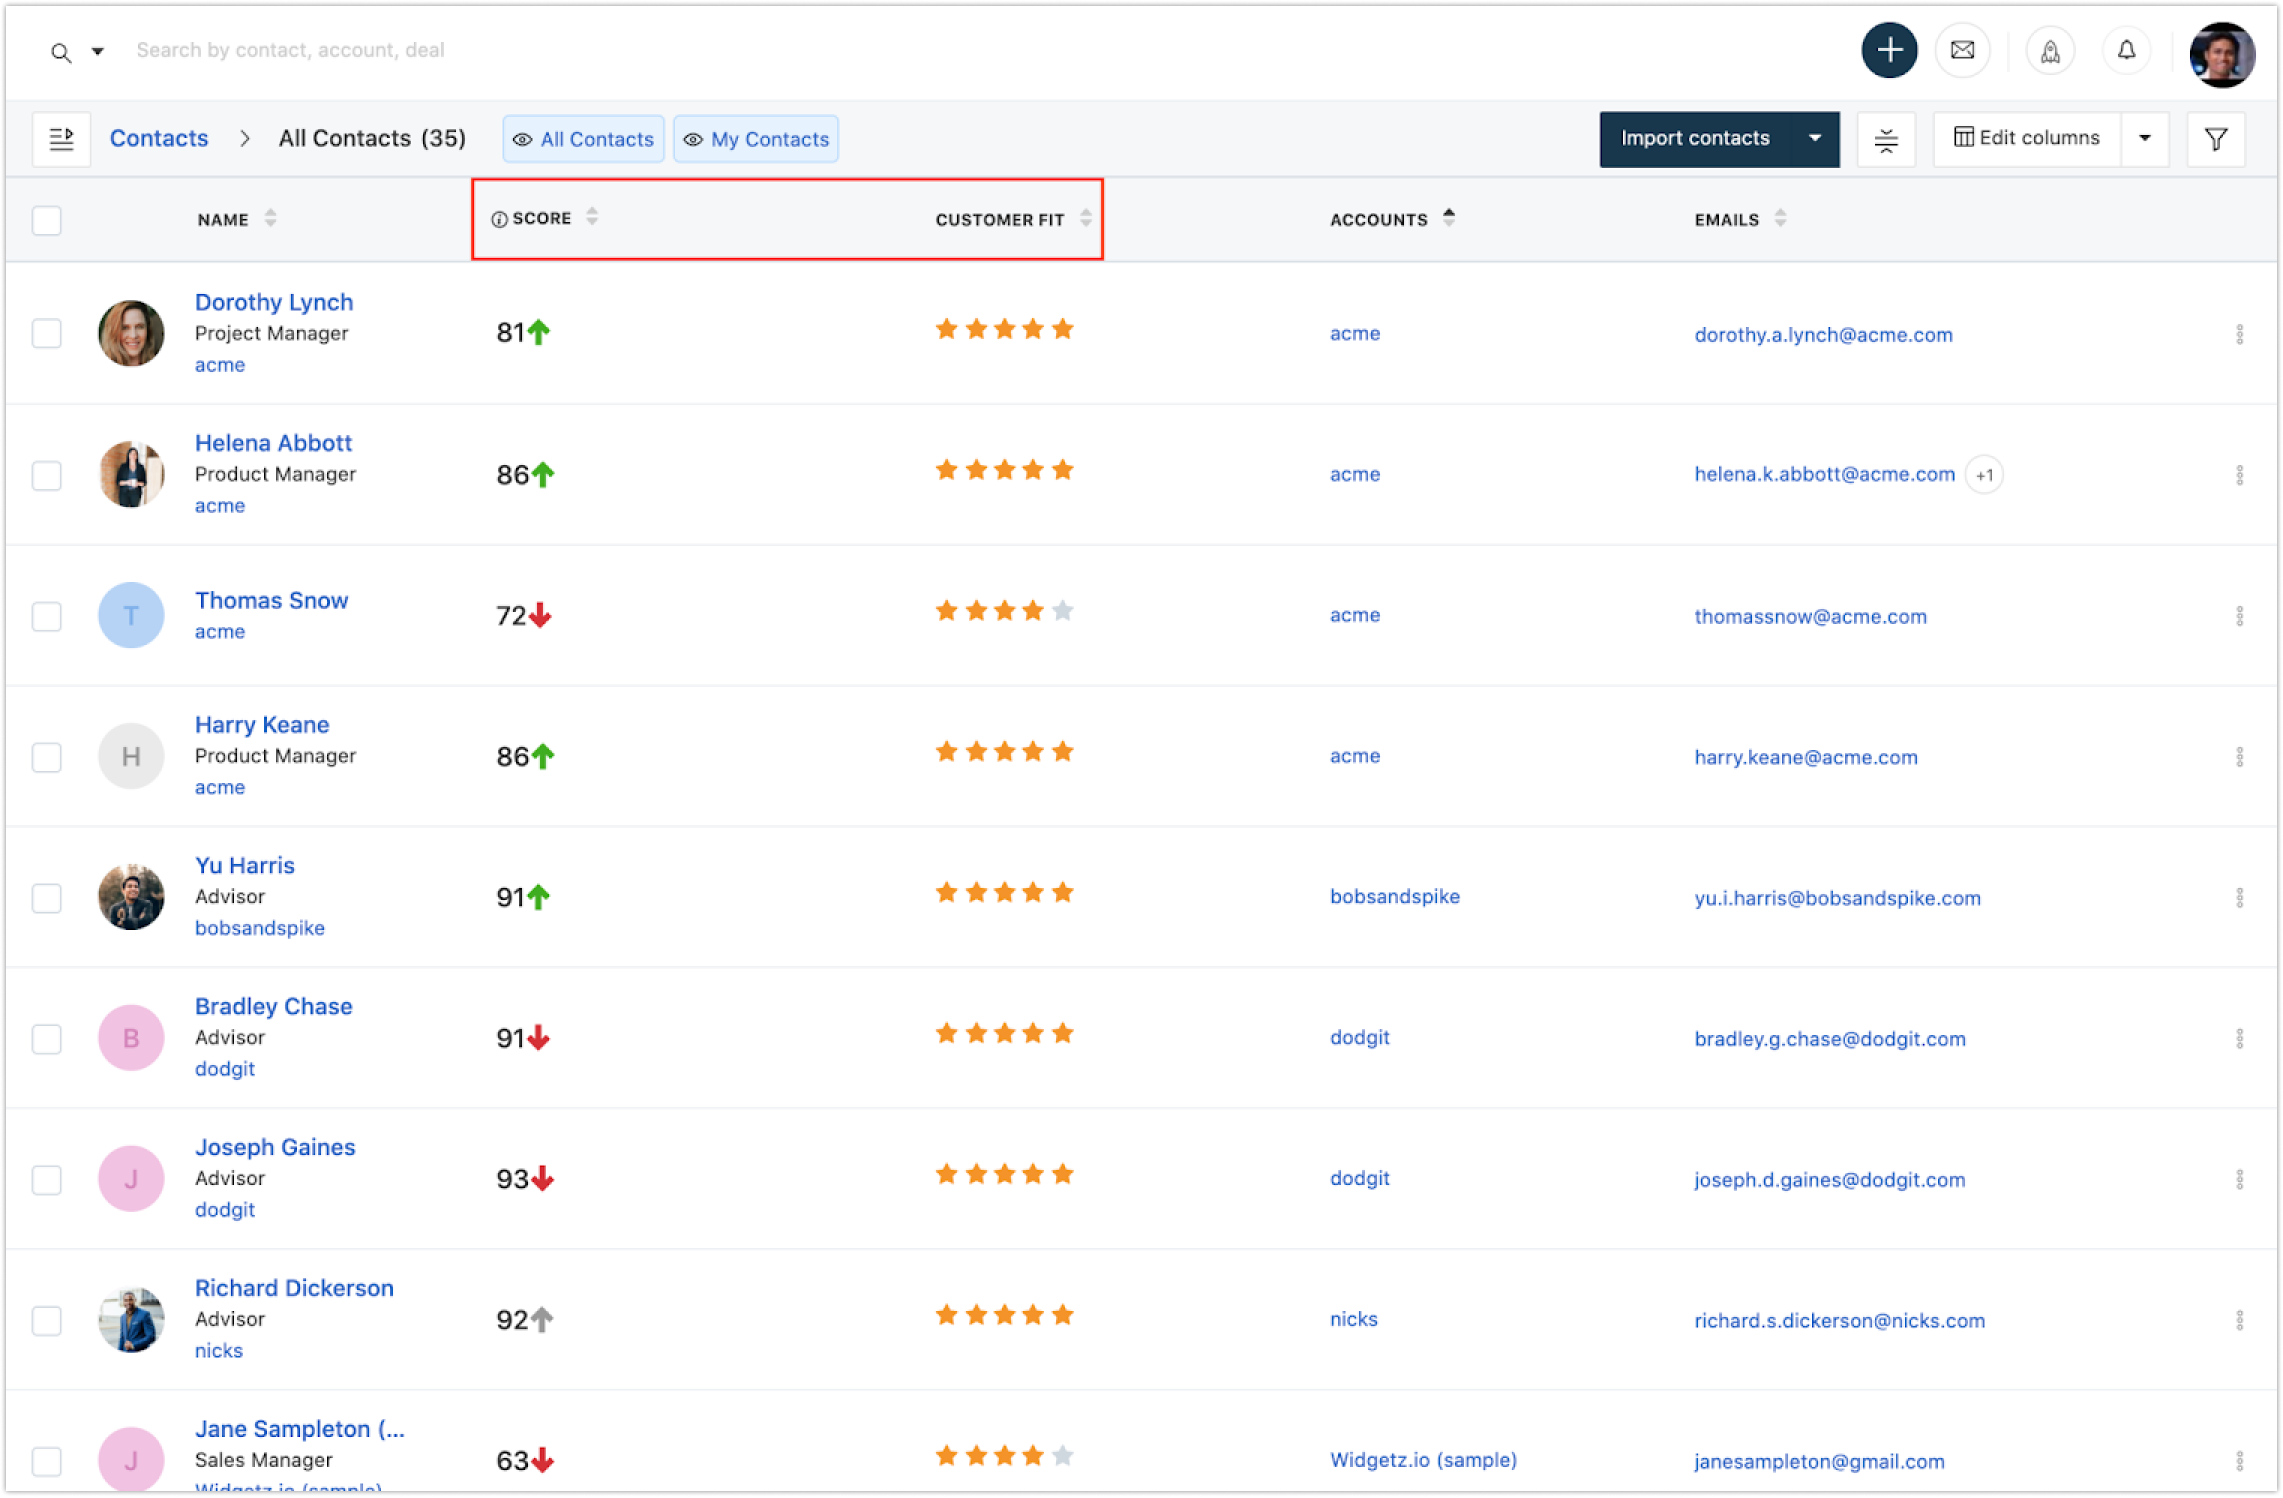Open Thomas Snow's contact page

coord(271,600)
